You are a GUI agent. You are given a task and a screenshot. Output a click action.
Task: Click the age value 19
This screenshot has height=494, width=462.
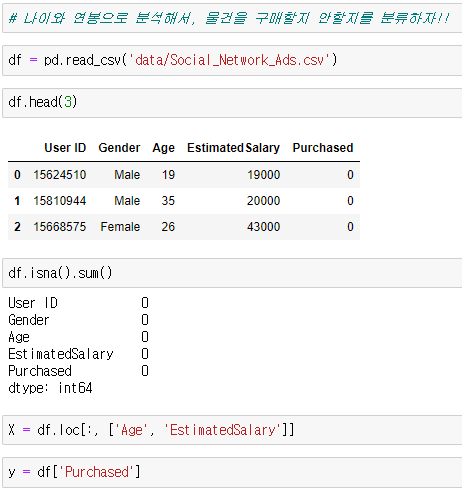pos(168,175)
